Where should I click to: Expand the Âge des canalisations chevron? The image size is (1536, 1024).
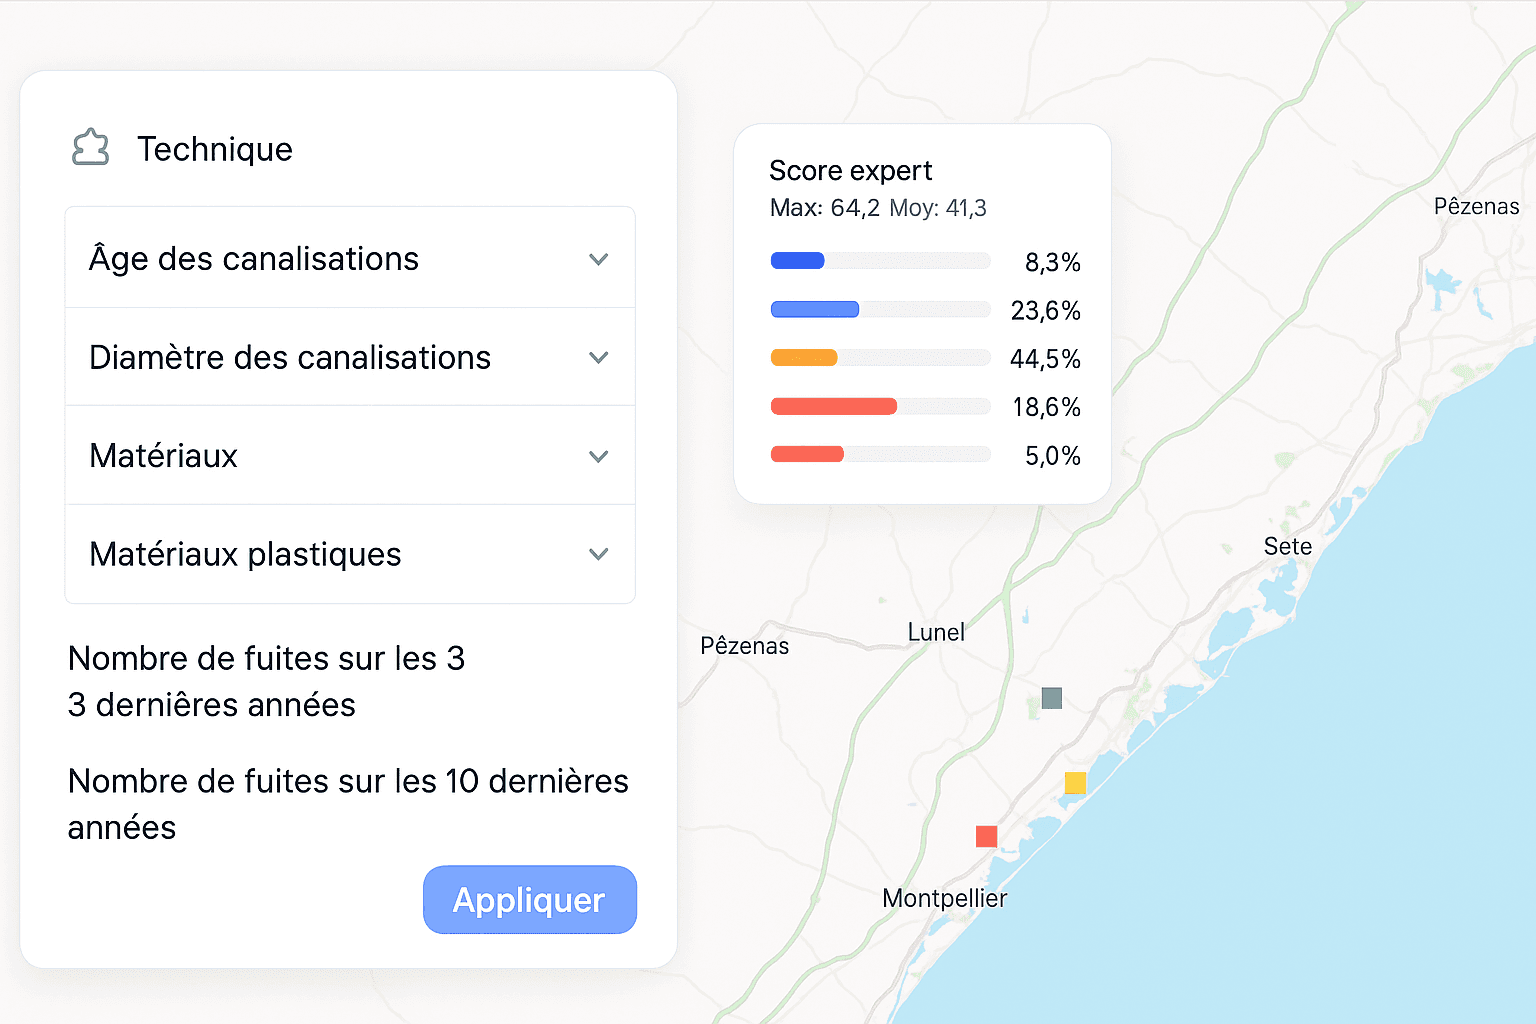coord(599,260)
